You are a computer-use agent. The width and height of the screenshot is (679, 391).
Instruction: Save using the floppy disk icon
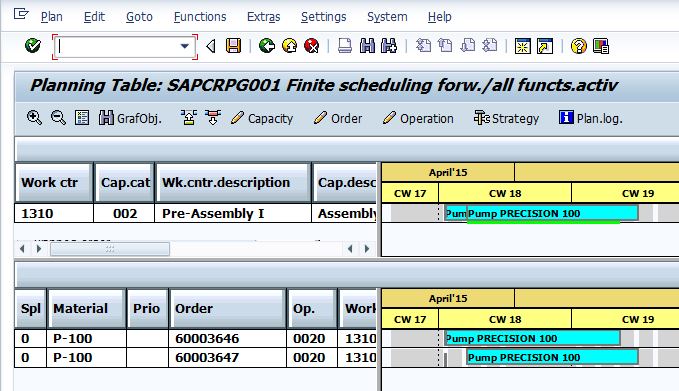pos(233,45)
